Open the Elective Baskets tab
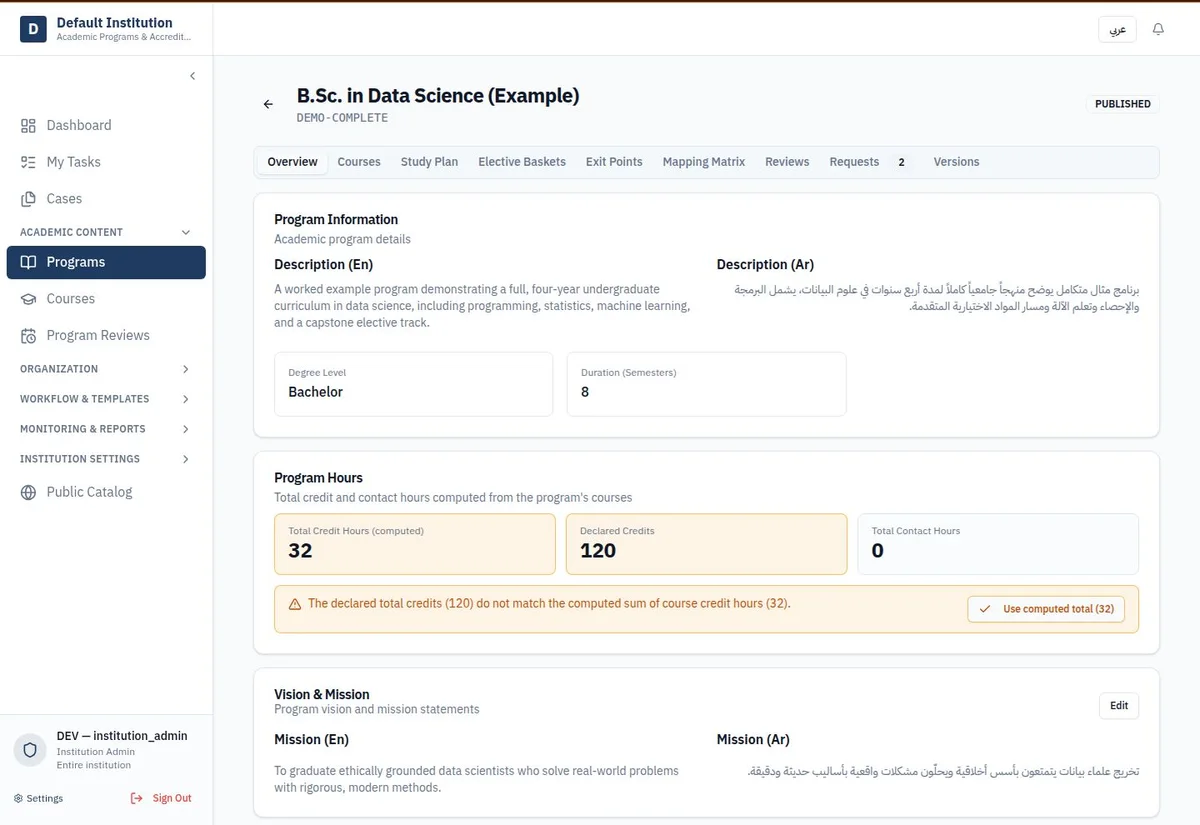 pos(522,162)
